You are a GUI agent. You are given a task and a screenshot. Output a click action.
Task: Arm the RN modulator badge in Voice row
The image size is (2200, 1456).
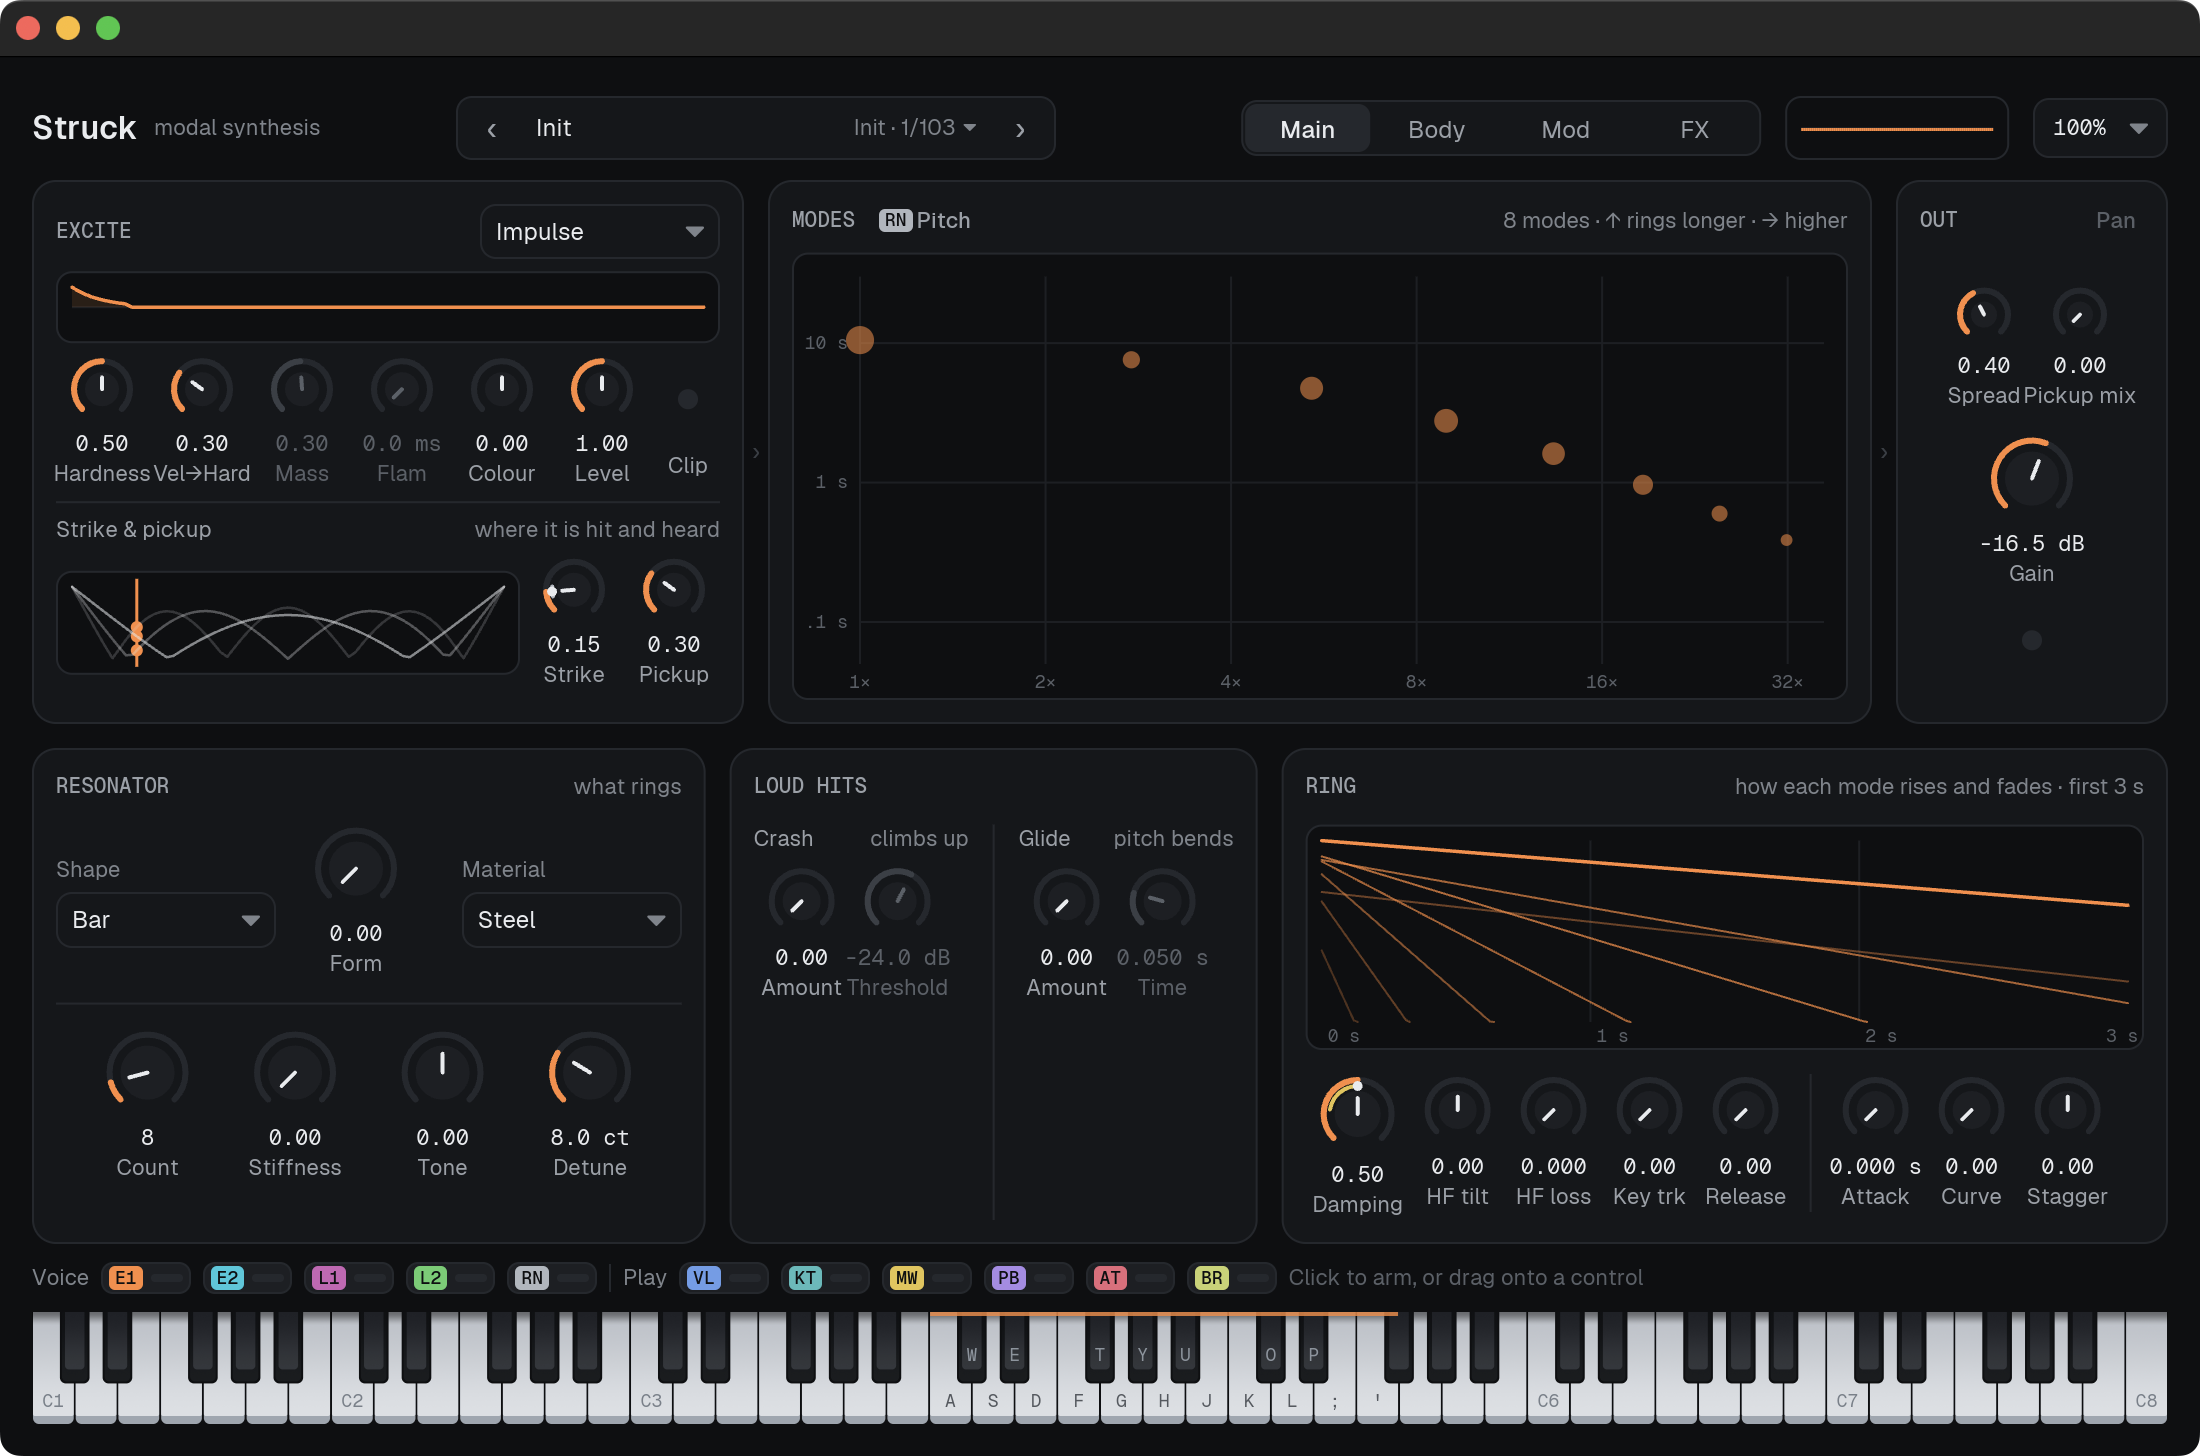tap(532, 1277)
